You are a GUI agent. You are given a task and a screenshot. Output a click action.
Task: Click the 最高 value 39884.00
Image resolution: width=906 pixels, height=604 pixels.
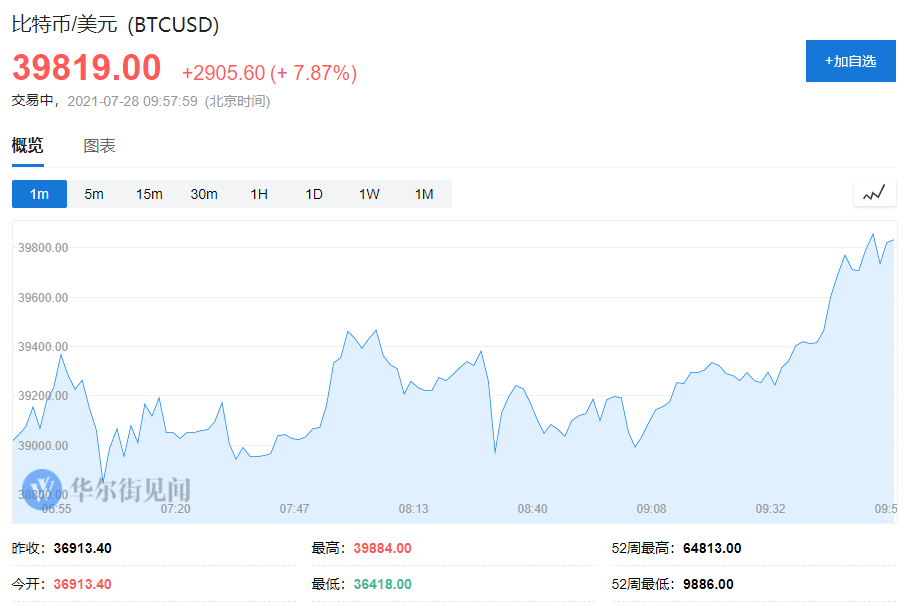pos(383,548)
